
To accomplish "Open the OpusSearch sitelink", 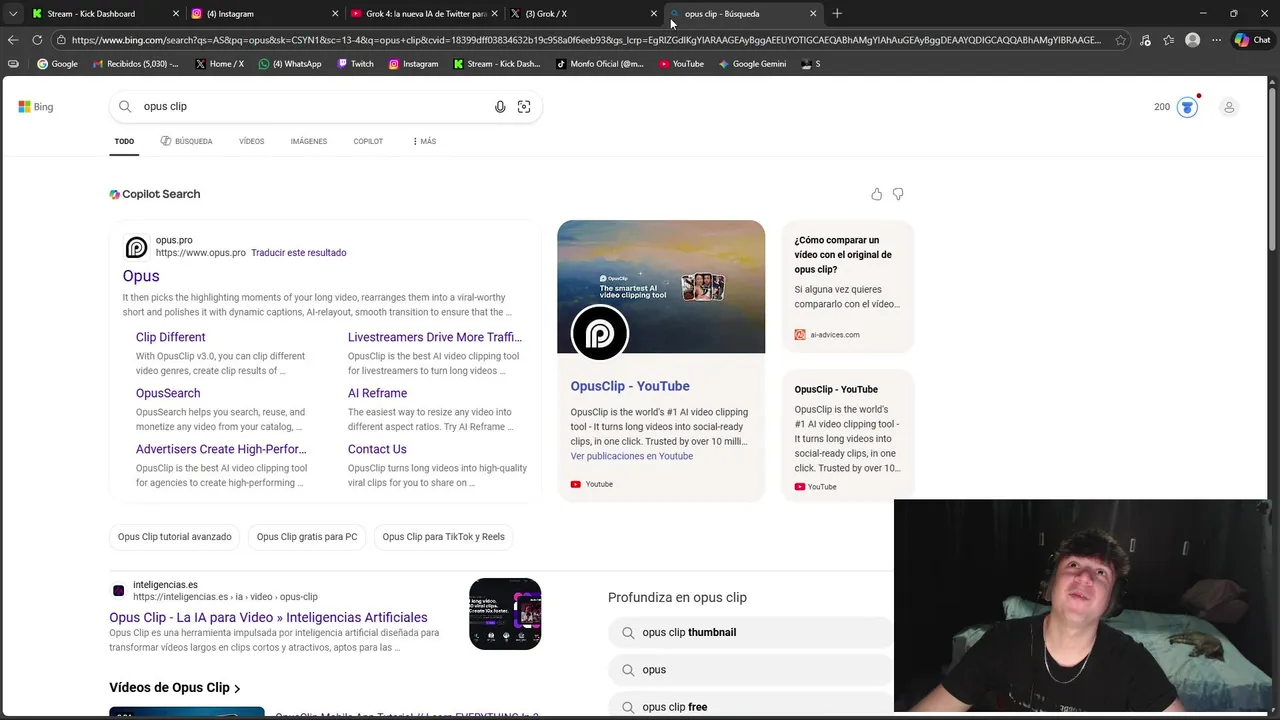I will point(168,393).
